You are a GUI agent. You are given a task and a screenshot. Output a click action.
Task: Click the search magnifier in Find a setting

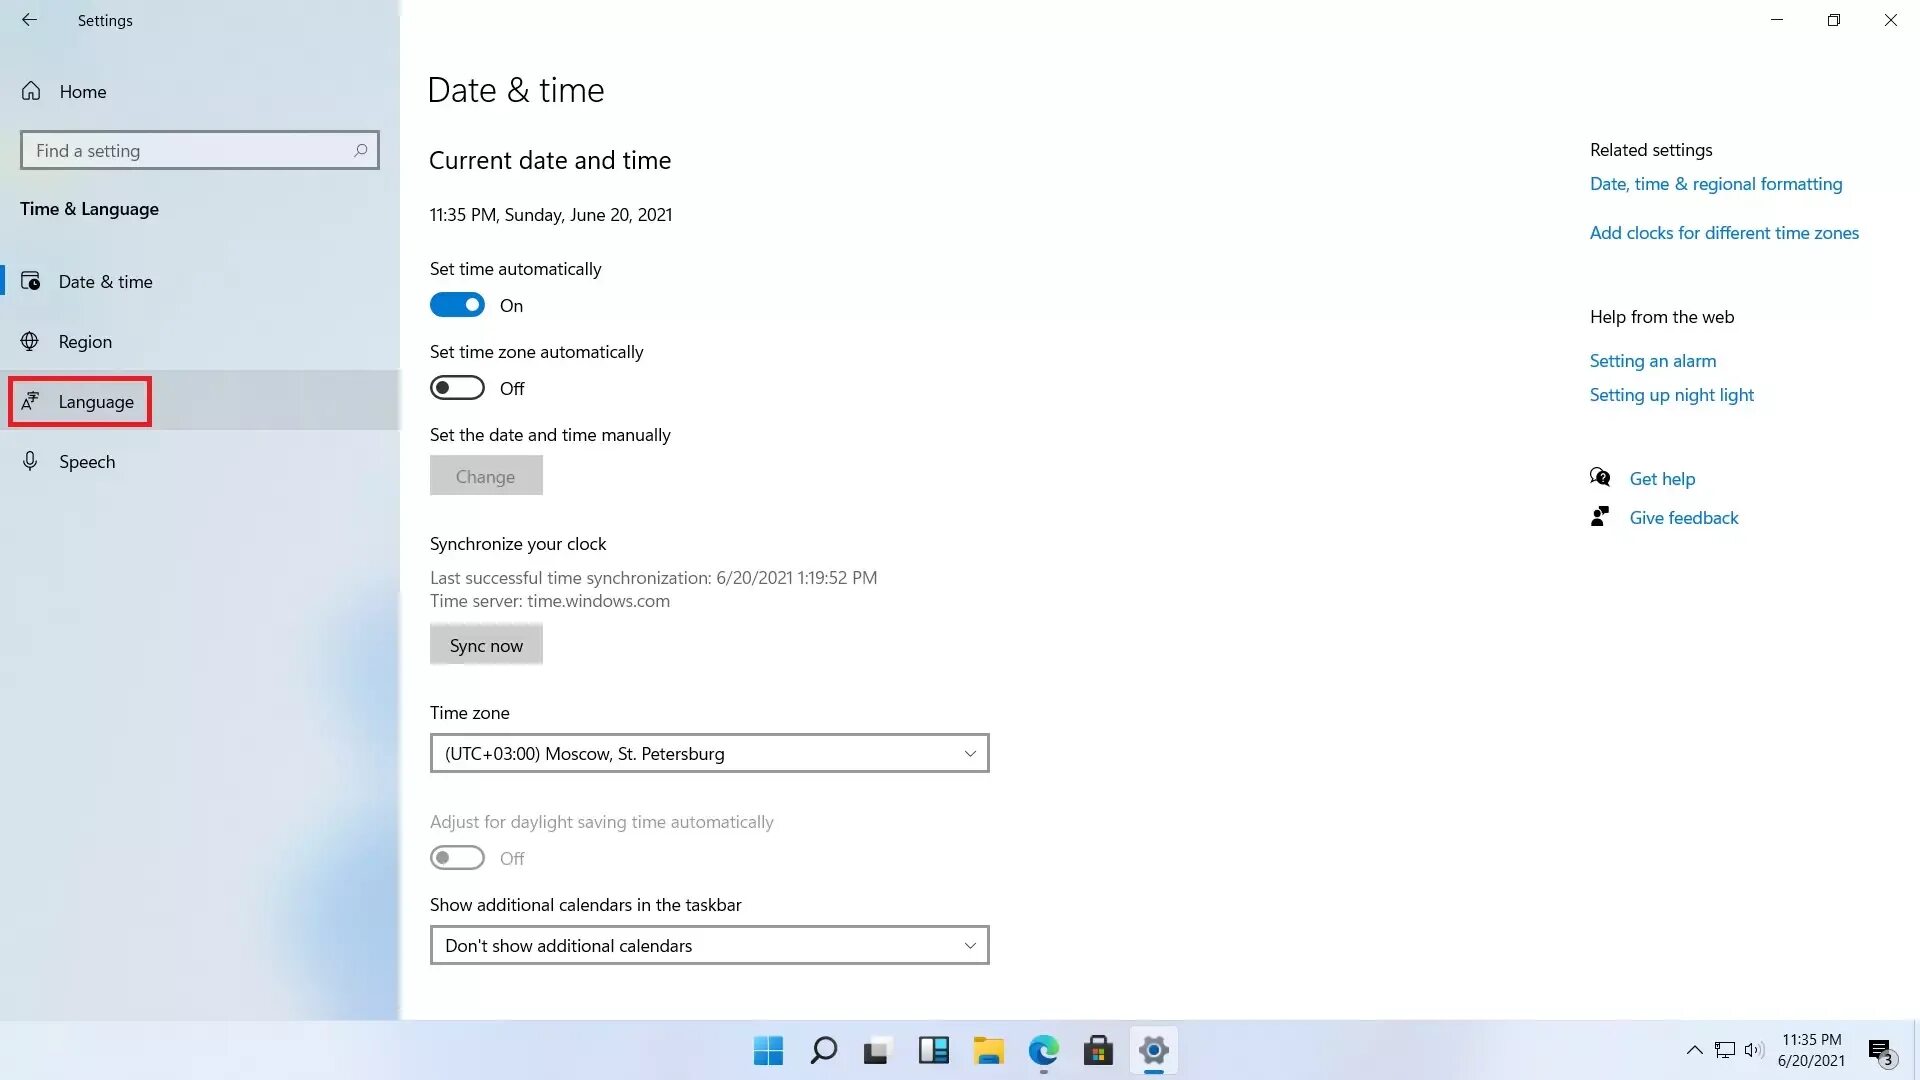[360, 150]
